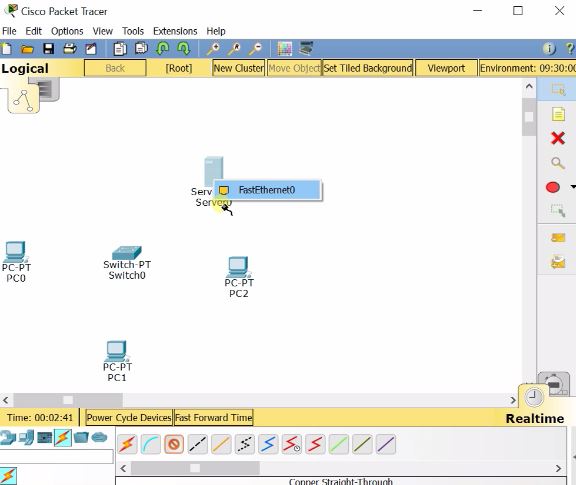Open the Extensions menu
The width and height of the screenshot is (576, 485).
pyautogui.click(x=175, y=31)
